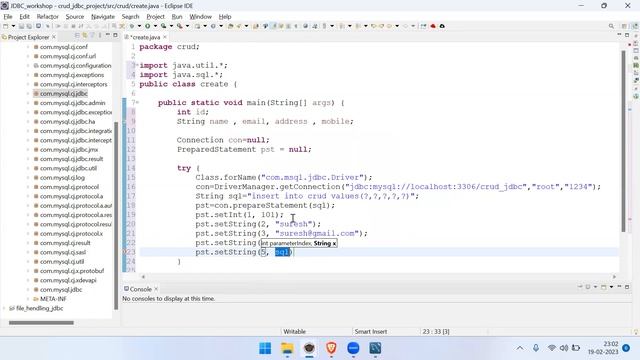Click the Save All toolbar icon
The height and width of the screenshot is (360, 640).
click(x=29, y=26)
